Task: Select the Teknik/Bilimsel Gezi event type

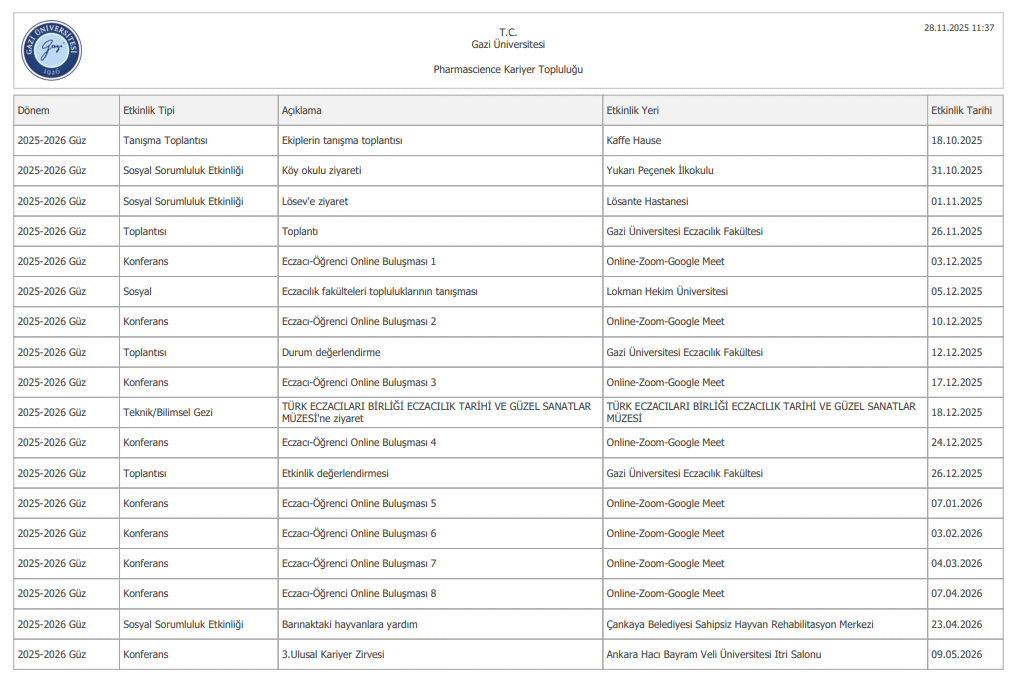Action: click(168, 412)
